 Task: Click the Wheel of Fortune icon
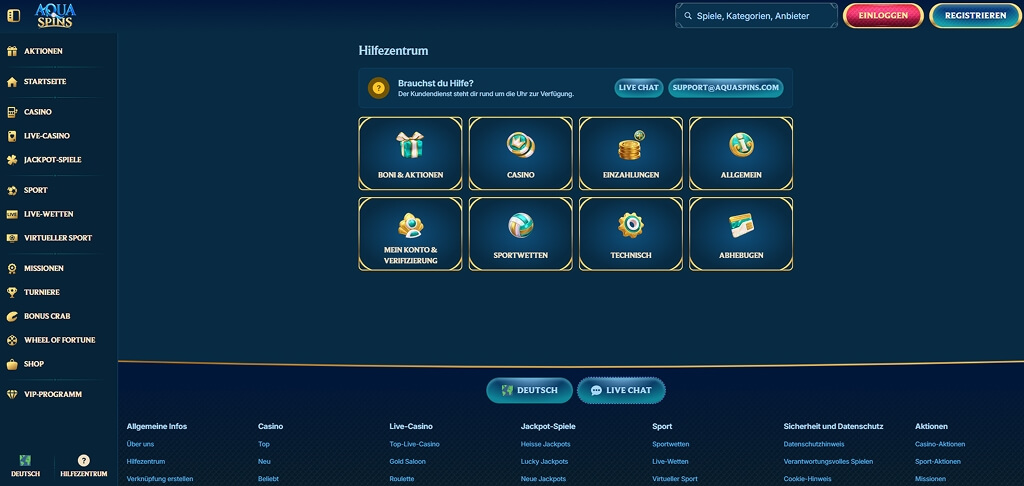[x=12, y=340]
